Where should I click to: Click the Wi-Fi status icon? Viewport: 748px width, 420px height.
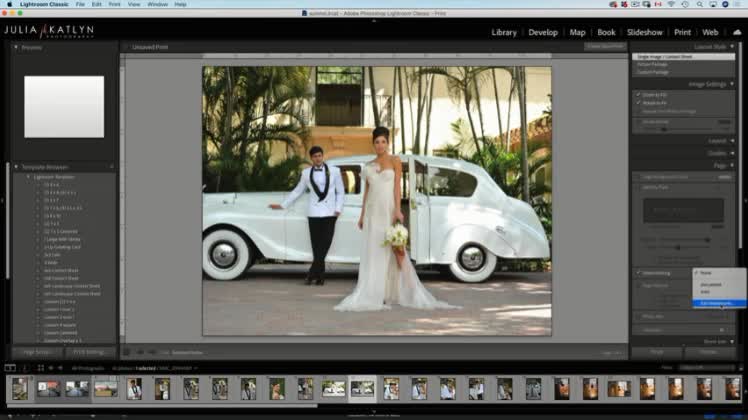click(x=671, y=4)
